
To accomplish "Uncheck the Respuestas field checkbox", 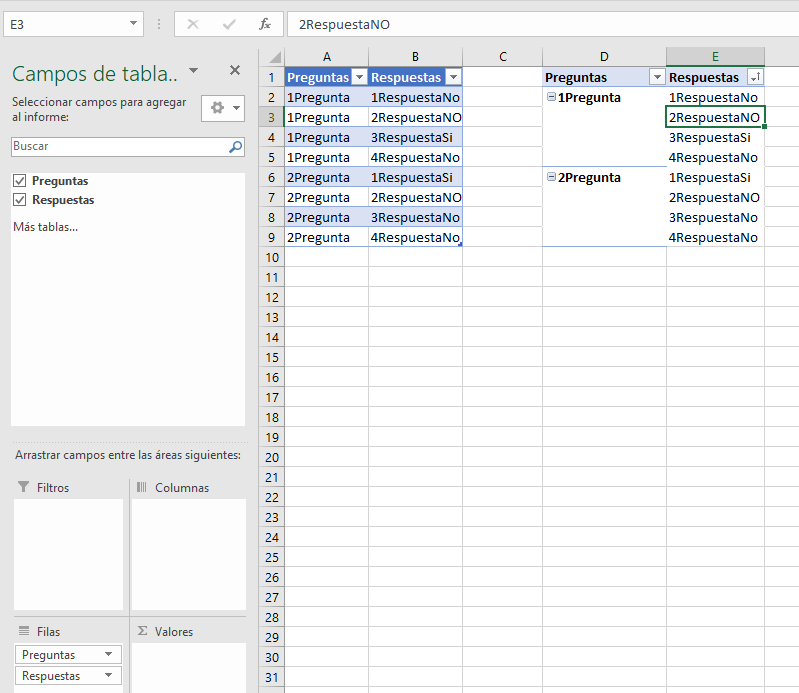I will coord(19,199).
